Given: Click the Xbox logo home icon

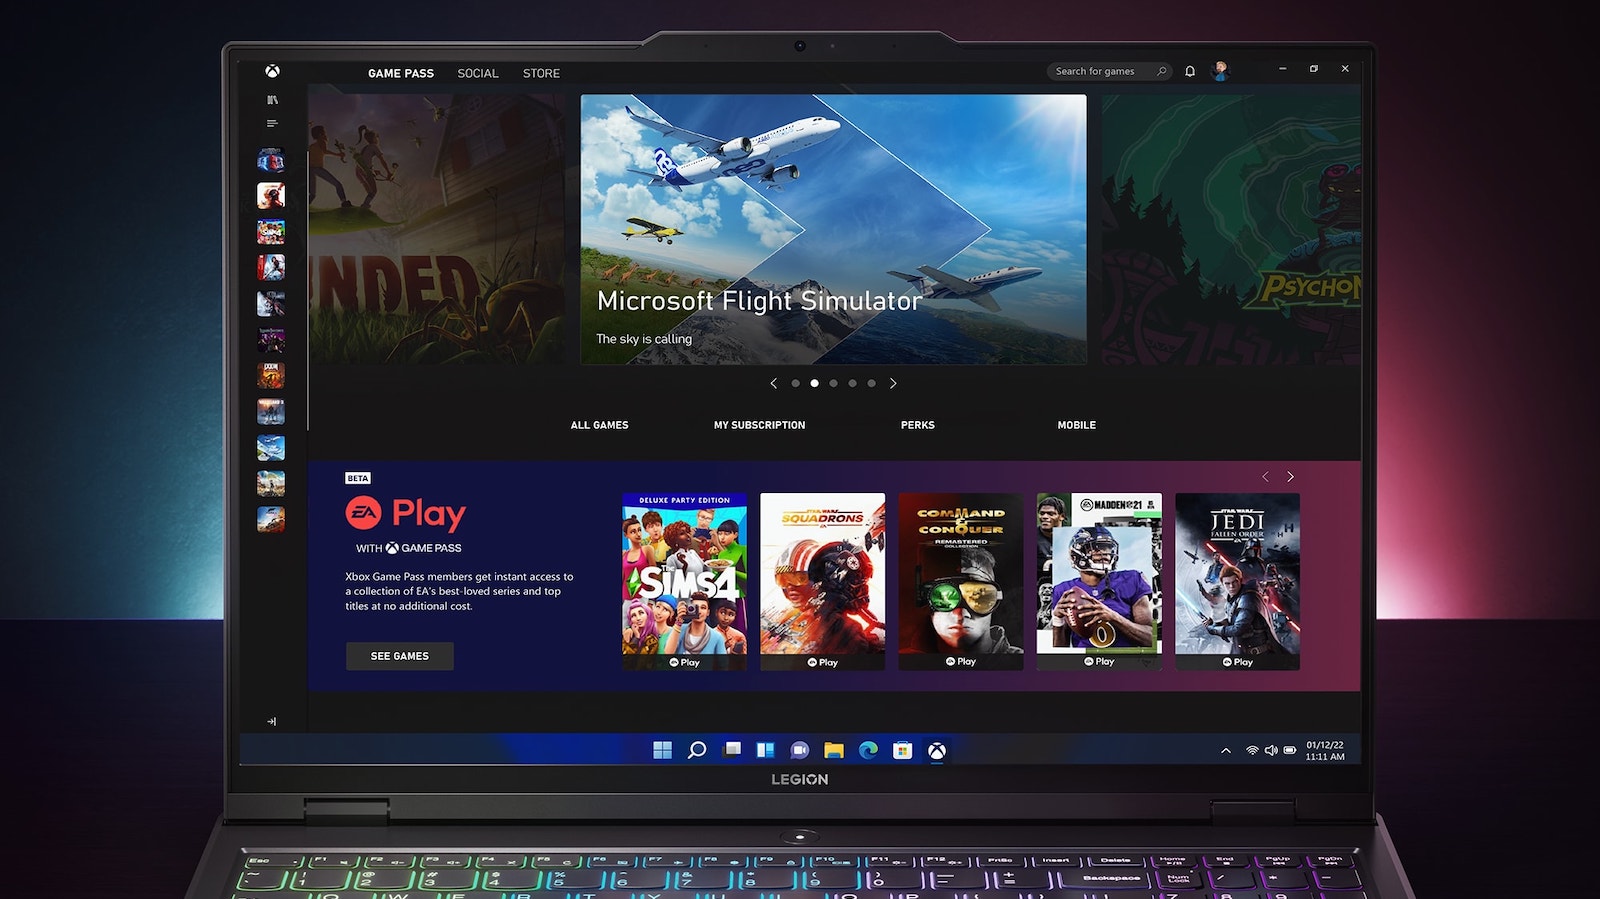Looking at the screenshot, I should (x=272, y=71).
